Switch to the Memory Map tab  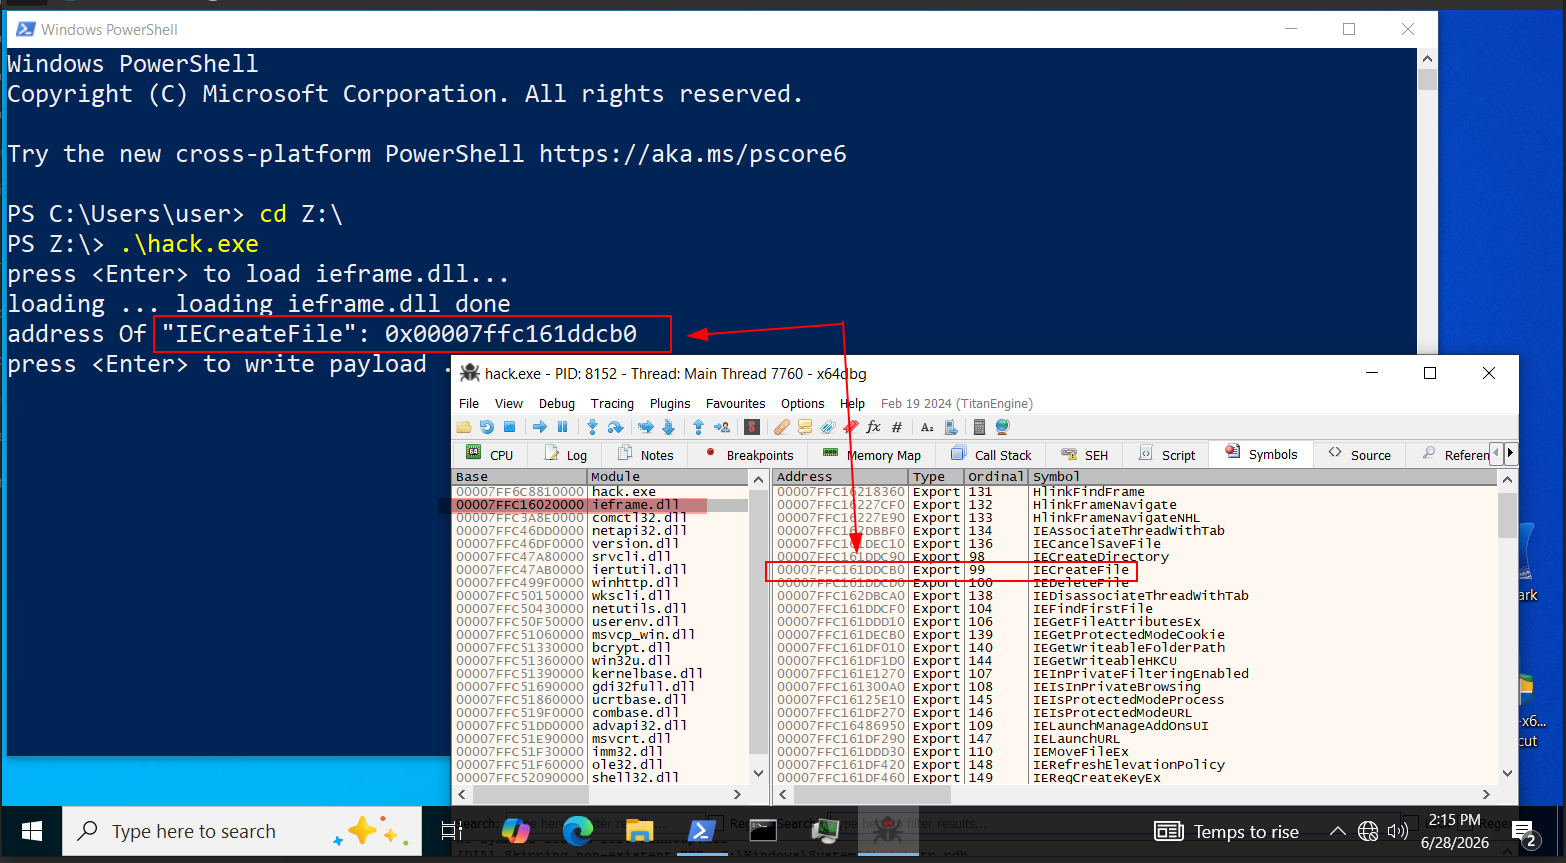(872, 454)
